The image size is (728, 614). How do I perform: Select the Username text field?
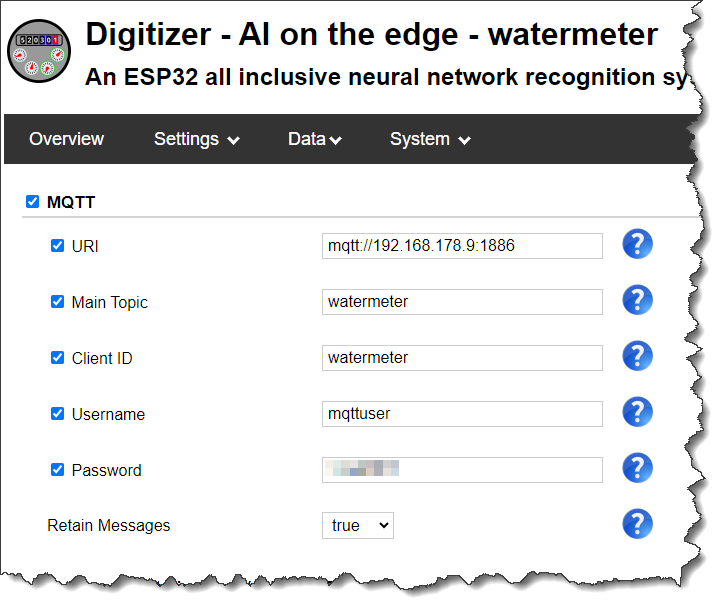click(x=462, y=414)
